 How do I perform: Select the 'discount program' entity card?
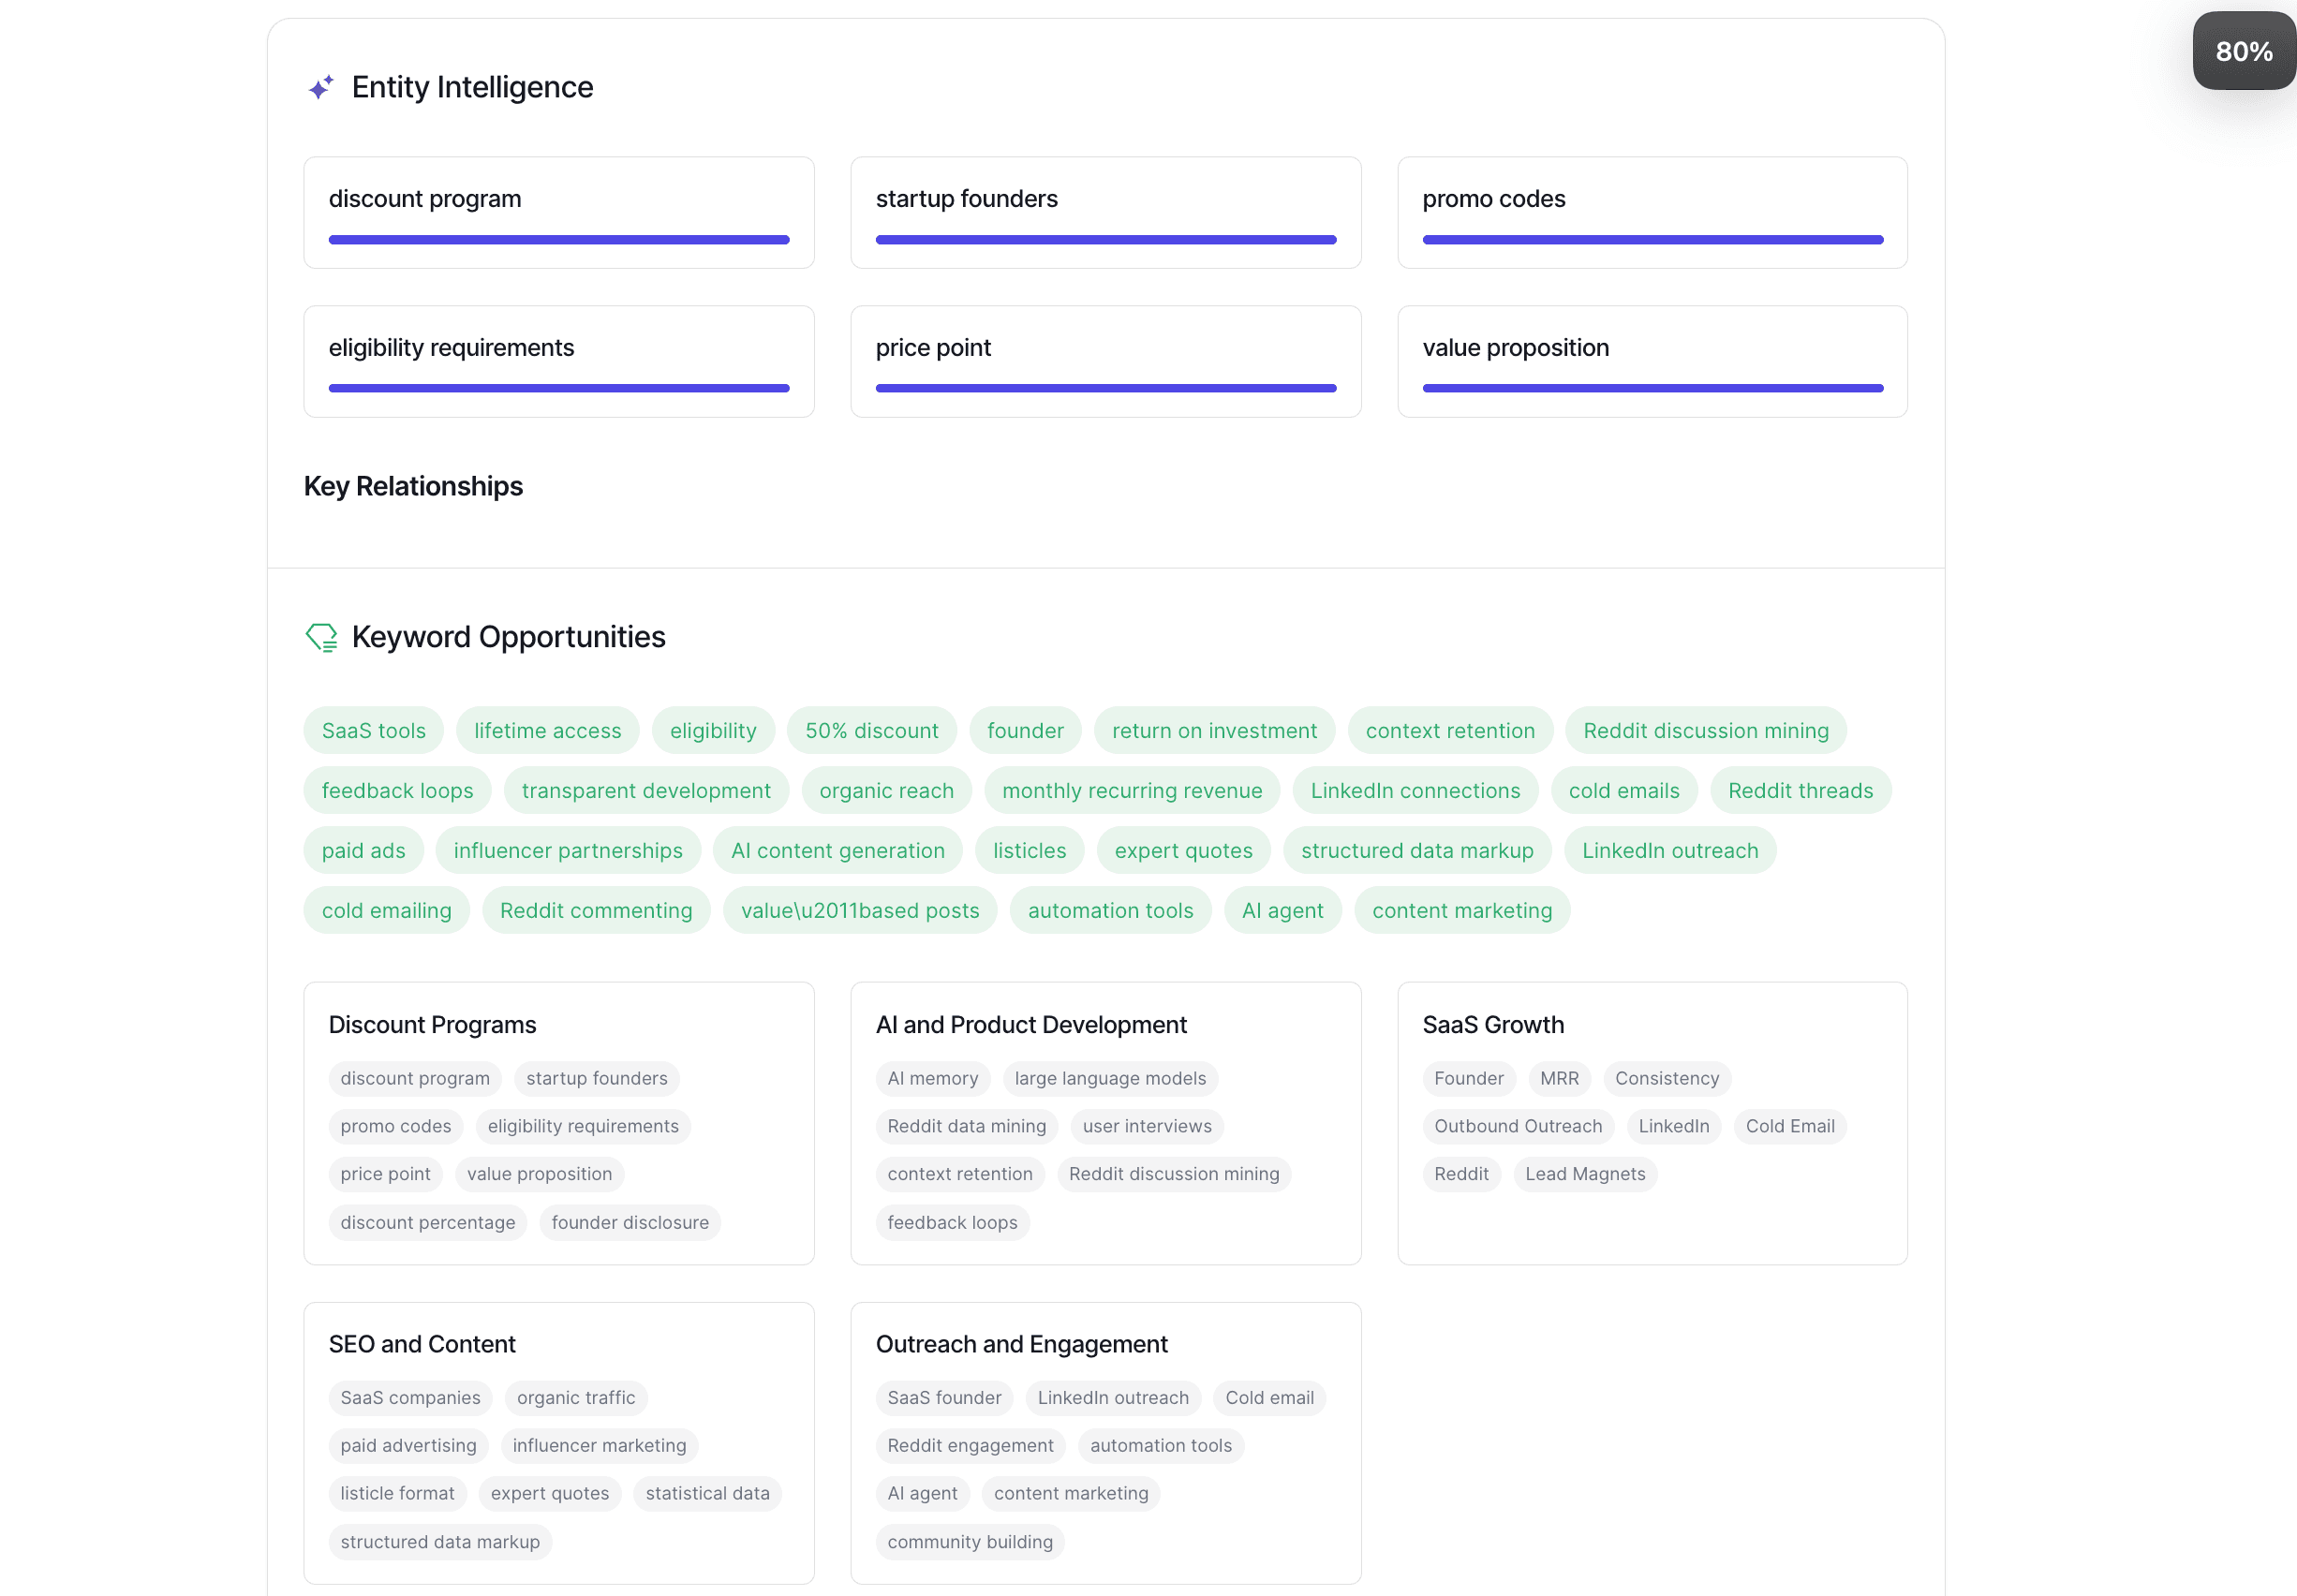558,212
